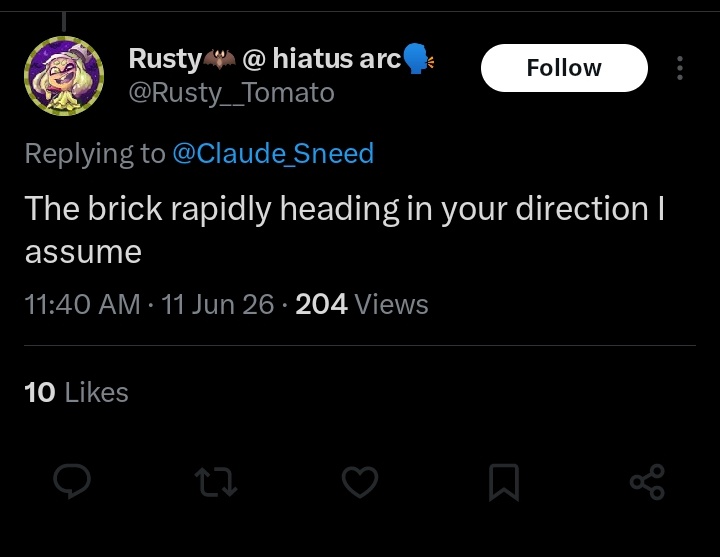Repost this tweet with the retweet arrows icon
This screenshot has width=720, height=557.
216,482
